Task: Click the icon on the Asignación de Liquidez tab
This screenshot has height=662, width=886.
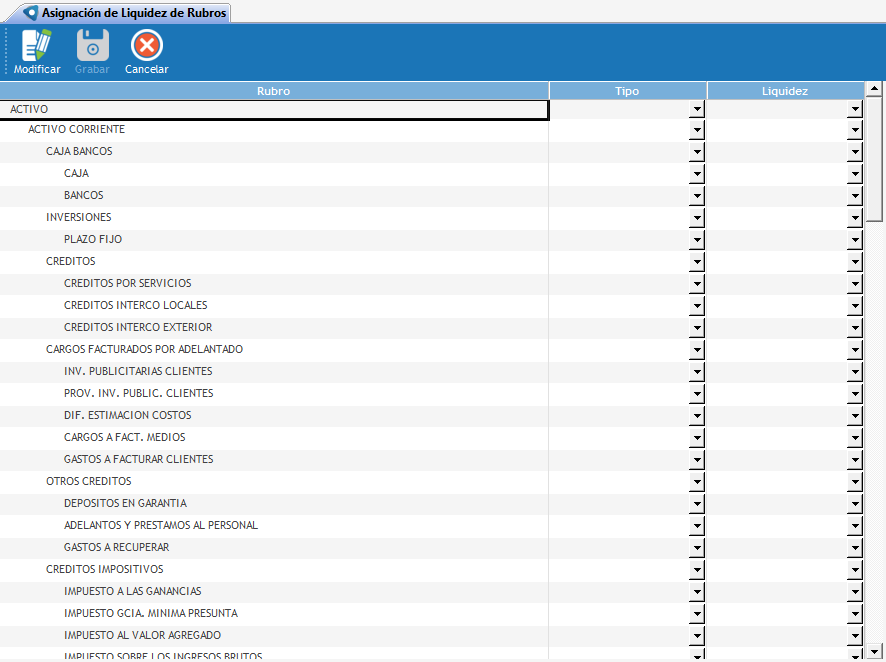Action: pyautogui.click(x=30, y=13)
